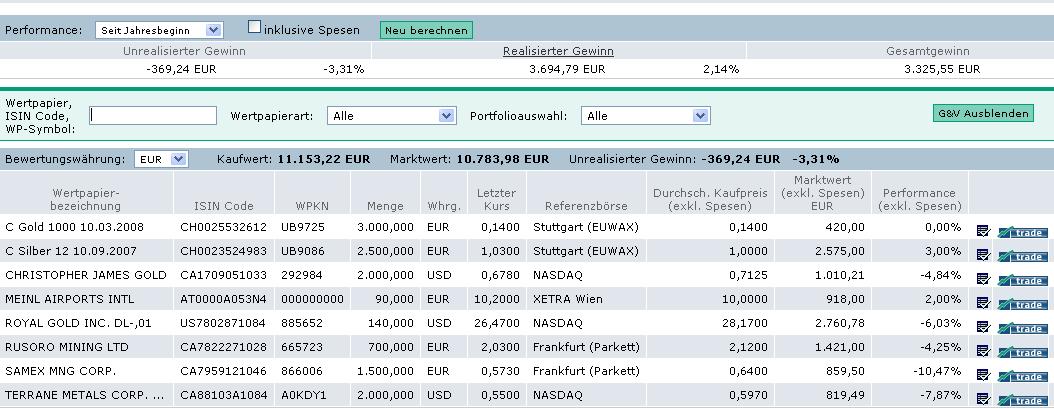Focus the Wertpapier ISIN search field
This screenshot has width=1054, height=409.
[153, 116]
